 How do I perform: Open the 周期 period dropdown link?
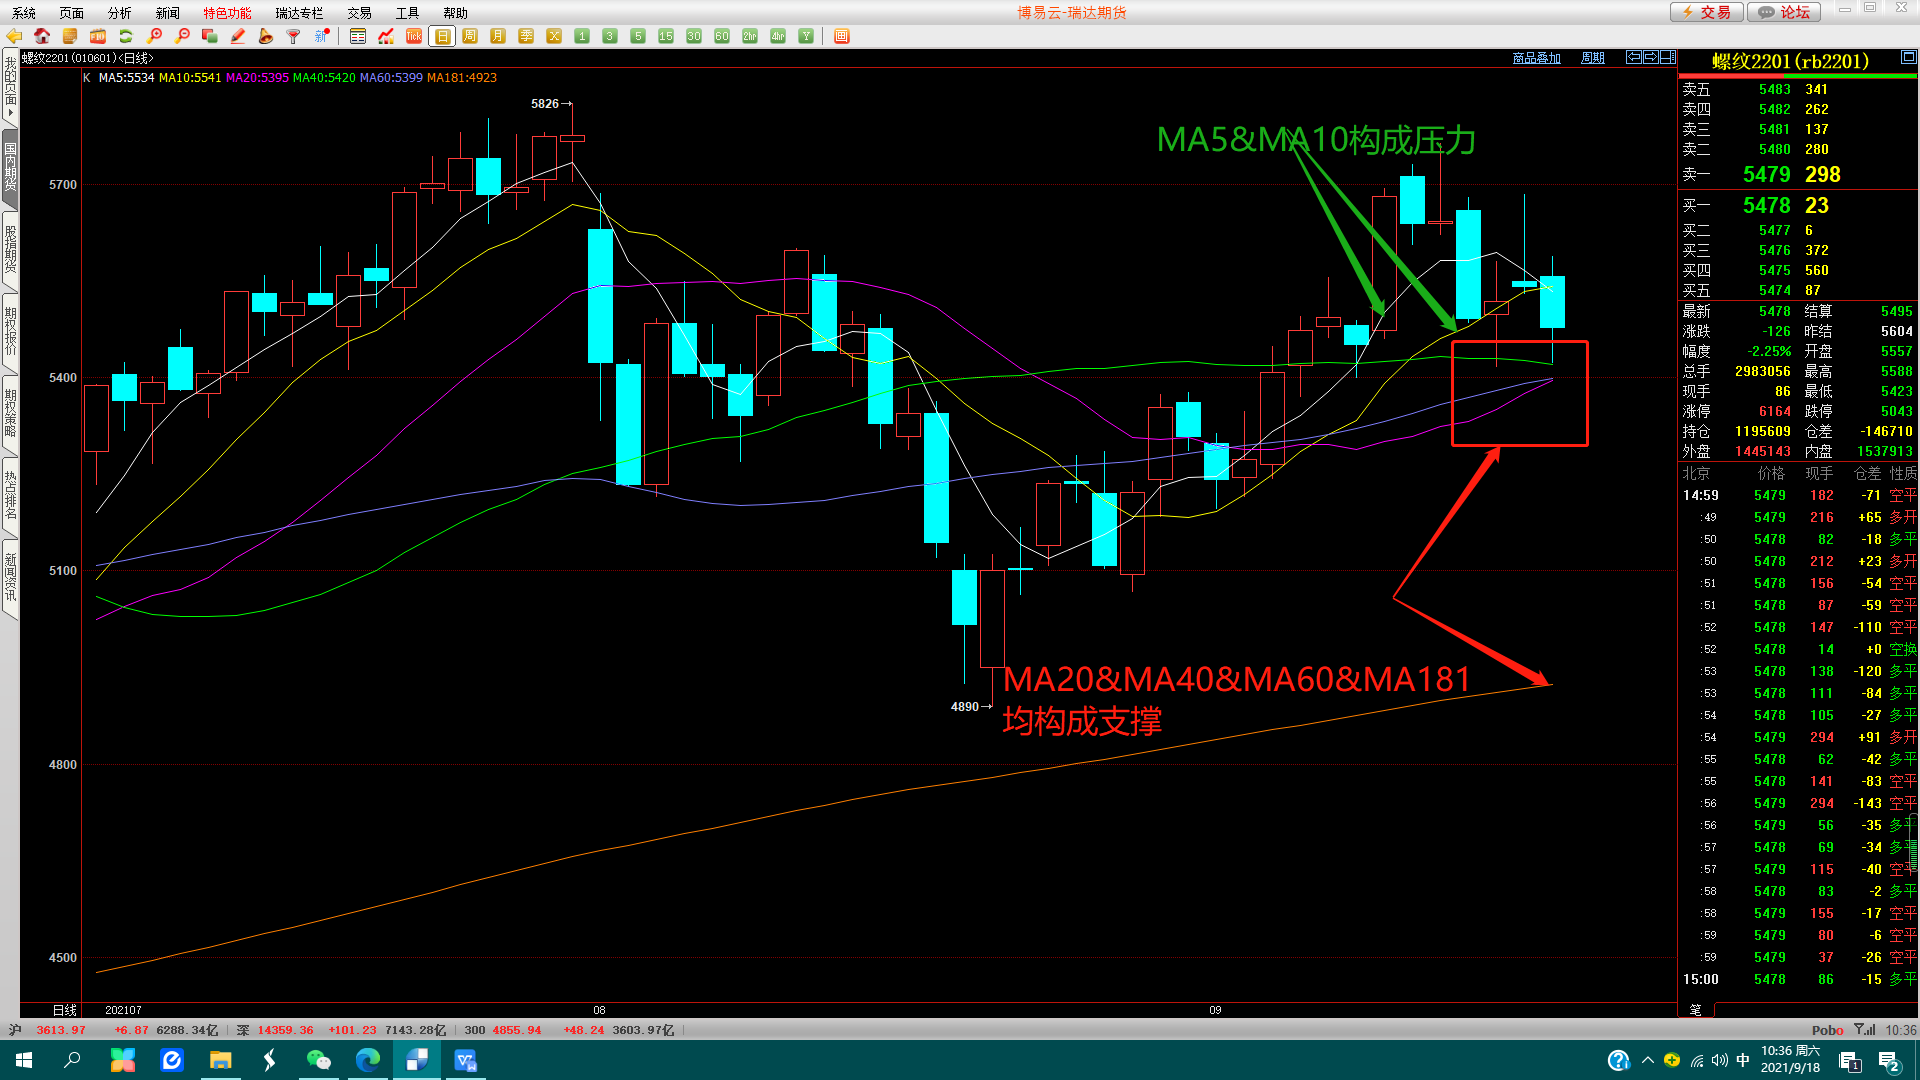(1593, 58)
